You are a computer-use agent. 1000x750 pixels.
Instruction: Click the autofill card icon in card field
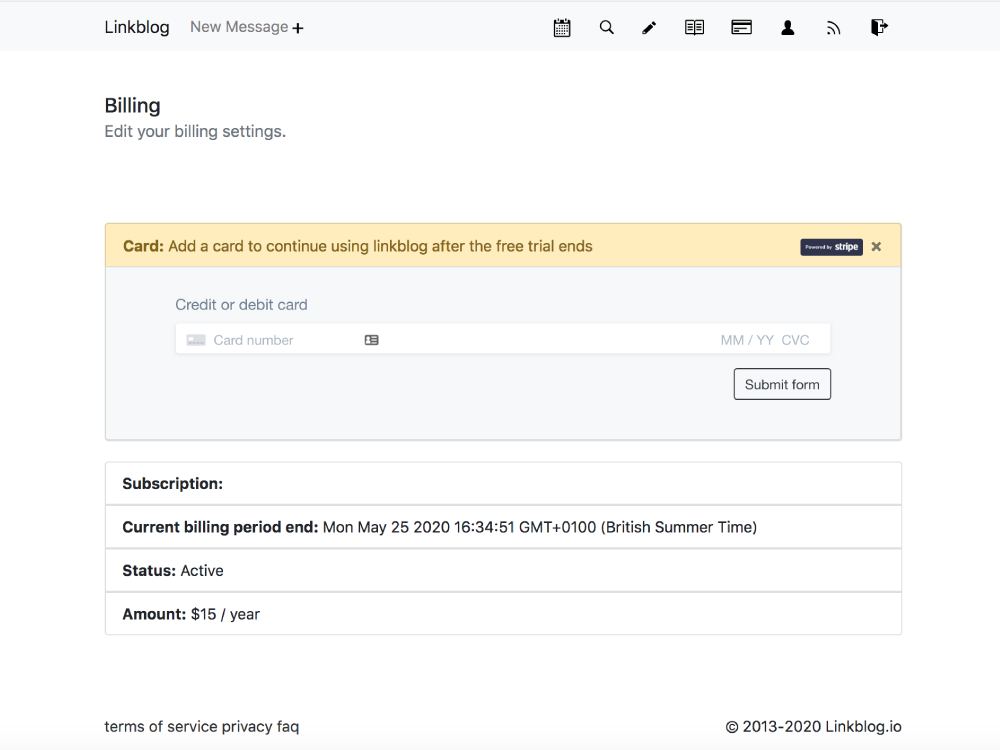tap(372, 340)
